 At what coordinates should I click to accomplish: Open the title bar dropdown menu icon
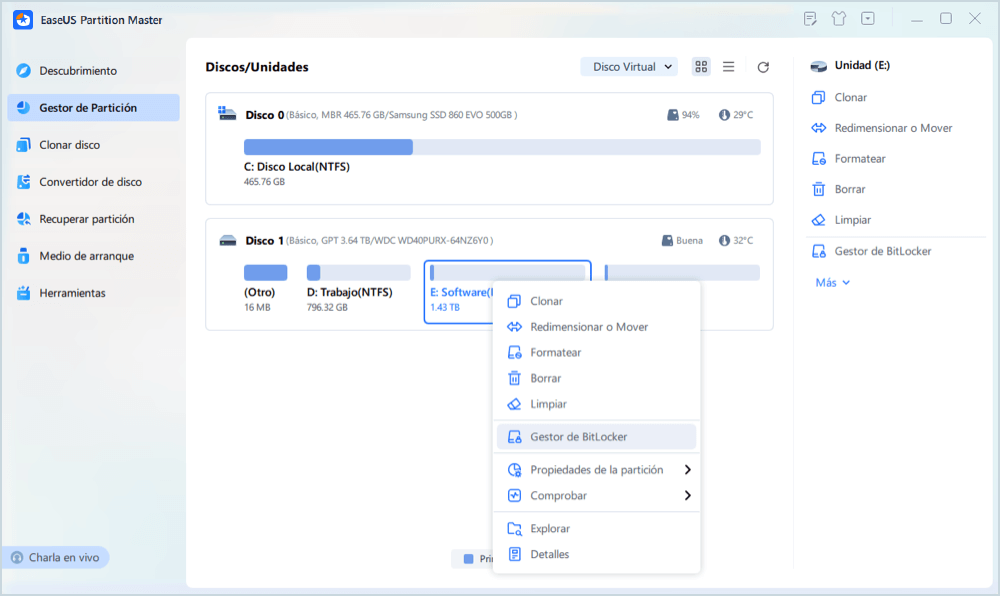pyautogui.click(x=868, y=19)
